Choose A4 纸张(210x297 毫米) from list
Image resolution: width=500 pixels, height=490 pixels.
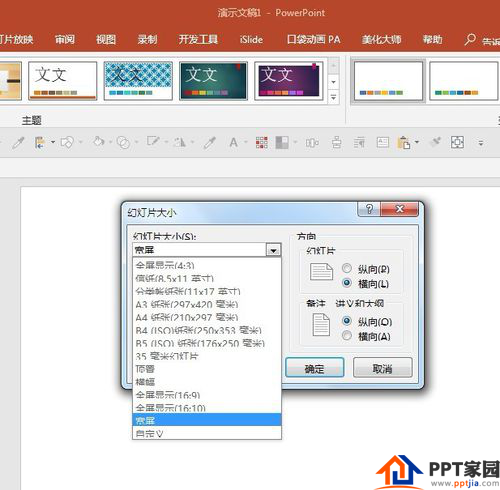pyautogui.click(x=207, y=317)
